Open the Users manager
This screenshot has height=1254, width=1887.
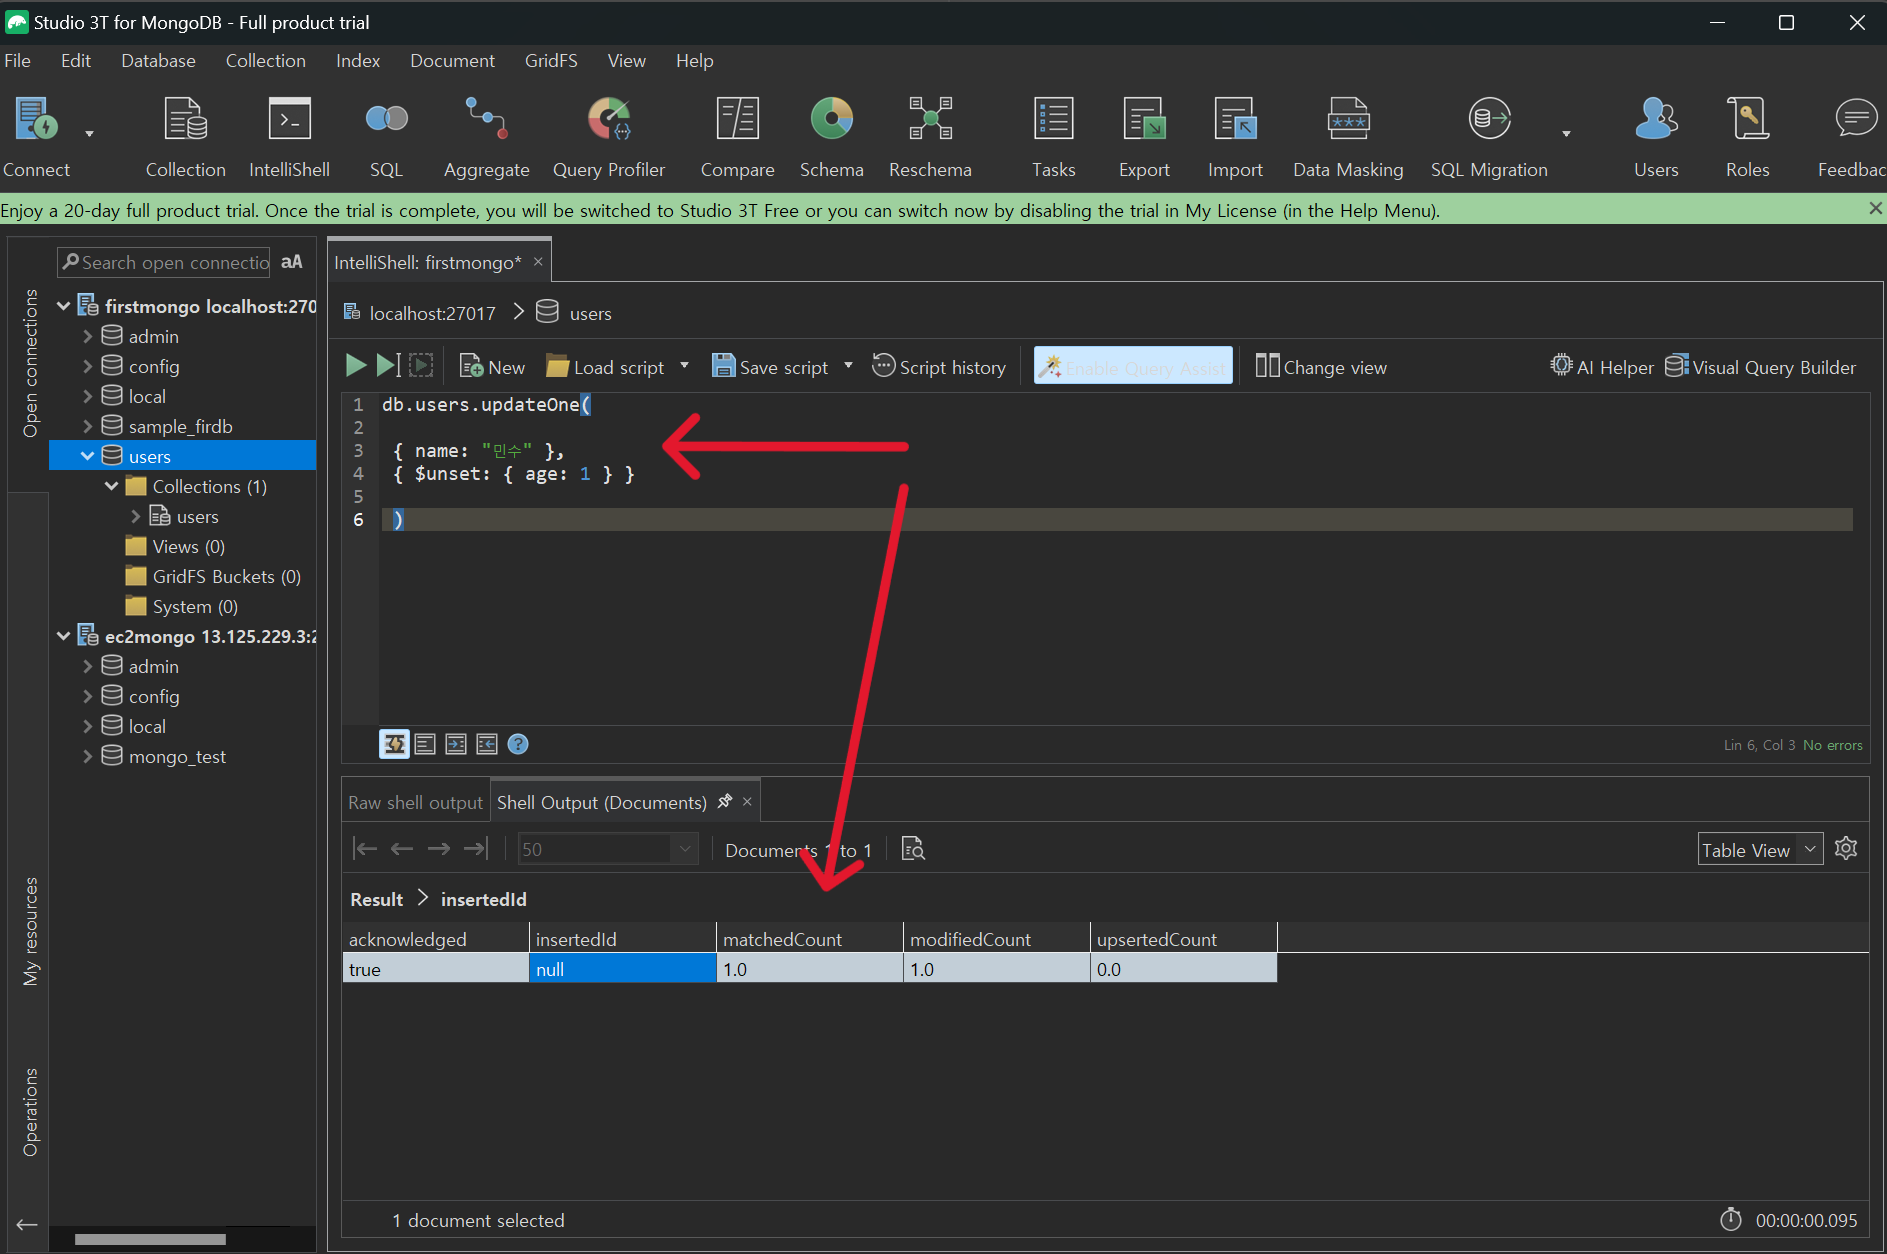click(1656, 138)
